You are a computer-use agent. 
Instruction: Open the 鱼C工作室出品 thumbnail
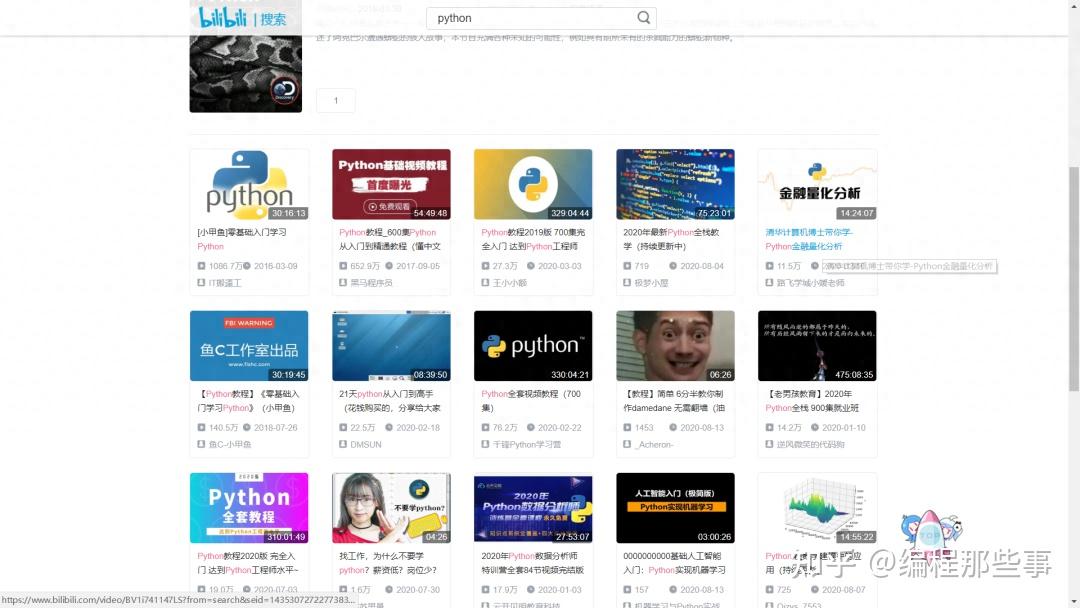click(x=249, y=346)
